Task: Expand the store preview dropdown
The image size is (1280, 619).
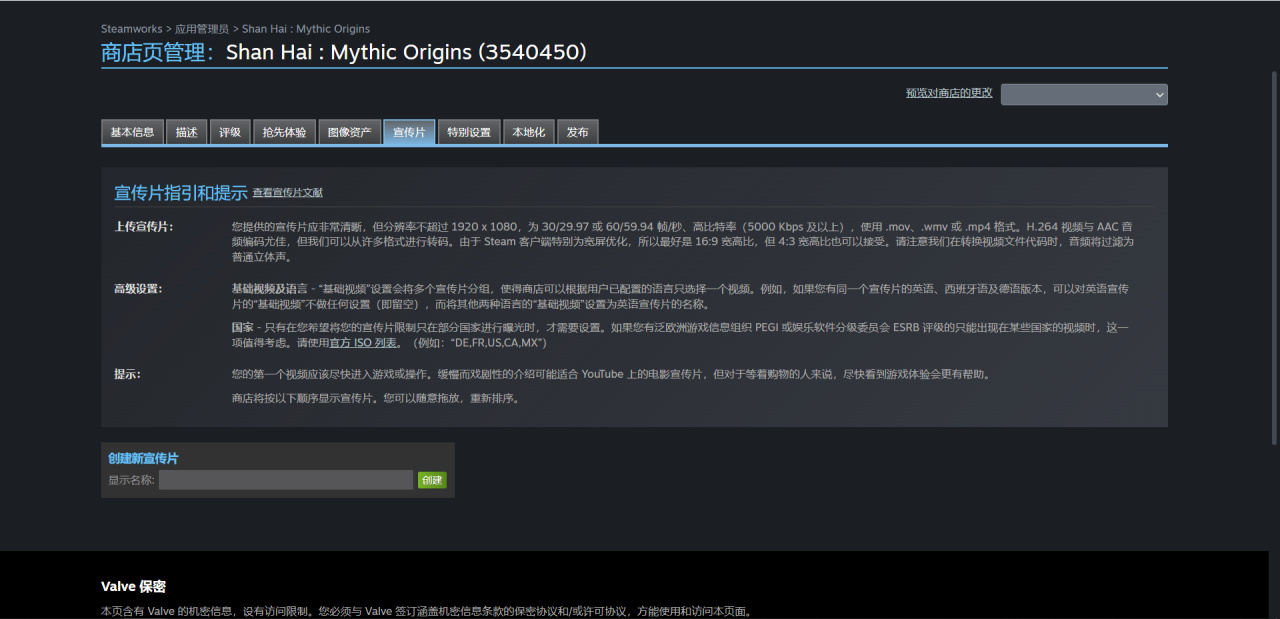Action: [x=1084, y=94]
